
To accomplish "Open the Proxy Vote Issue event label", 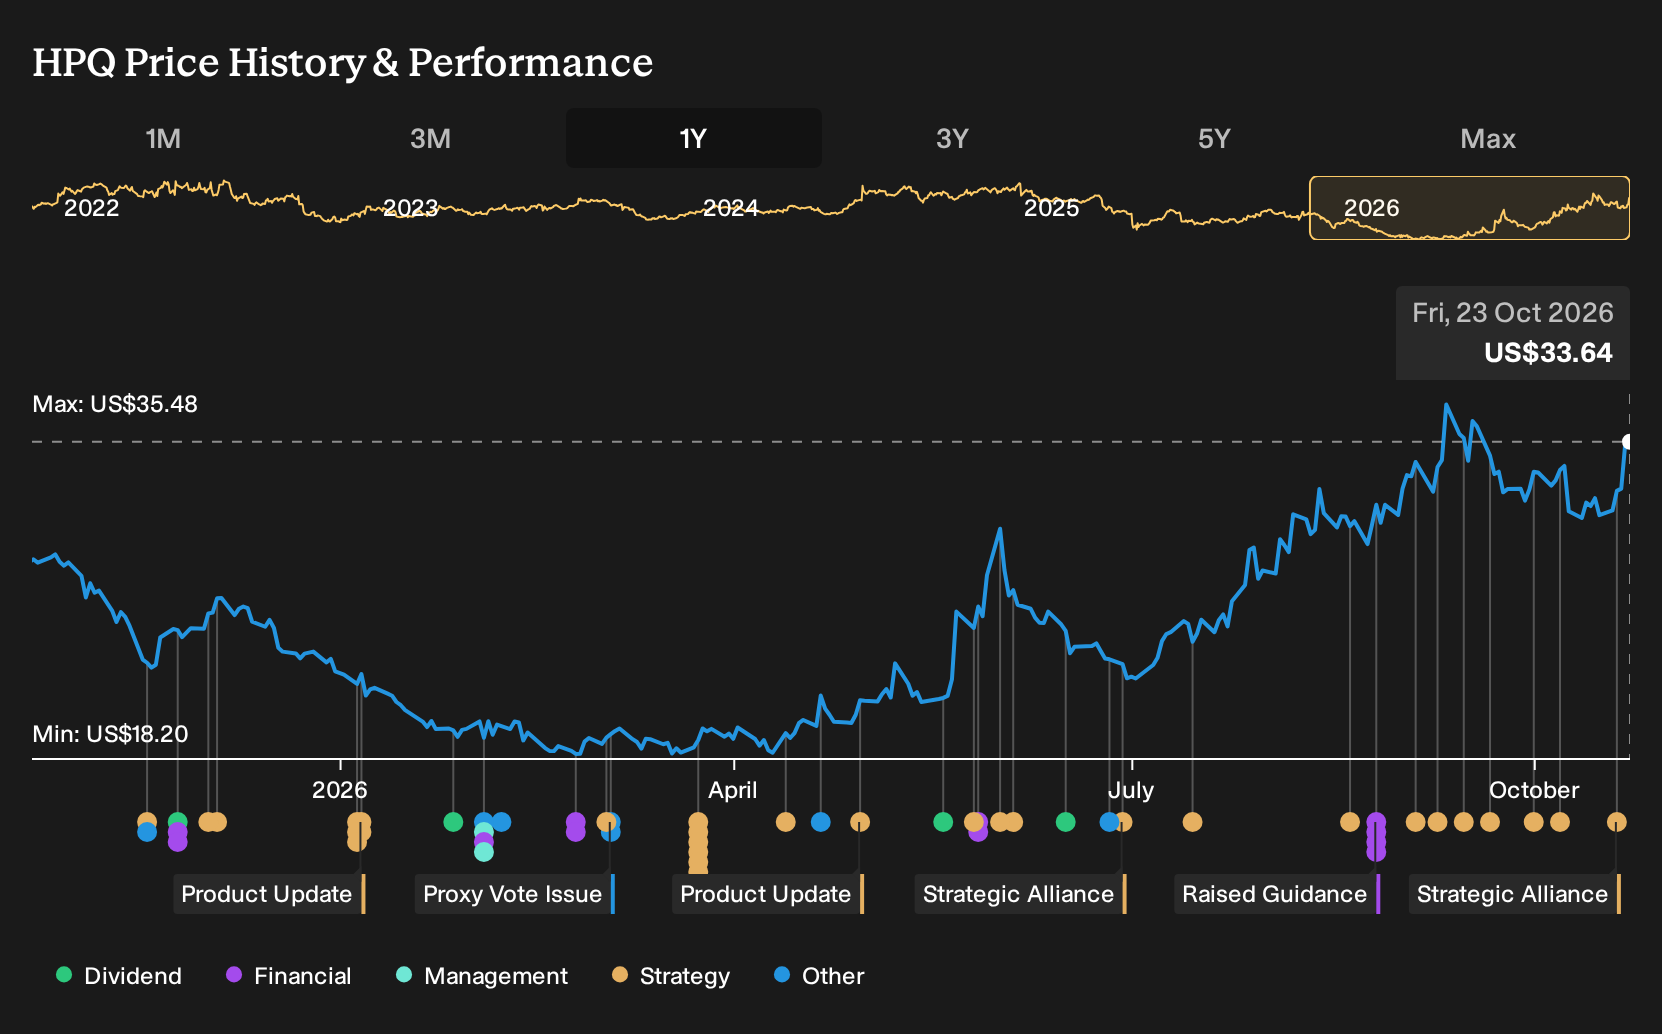I will (x=515, y=894).
